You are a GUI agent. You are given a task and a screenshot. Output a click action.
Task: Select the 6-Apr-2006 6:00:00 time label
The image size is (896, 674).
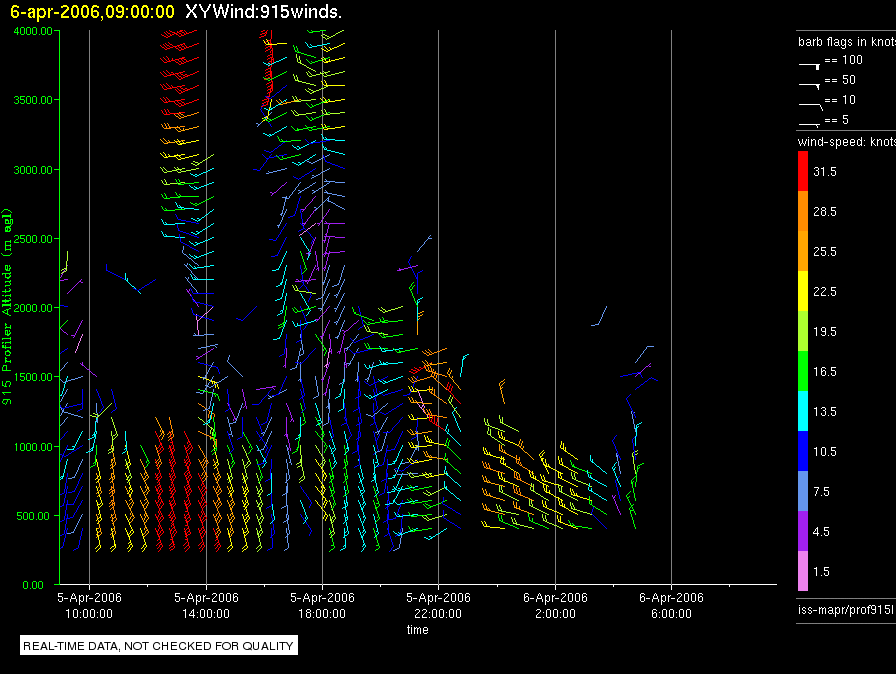(x=670, y=605)
